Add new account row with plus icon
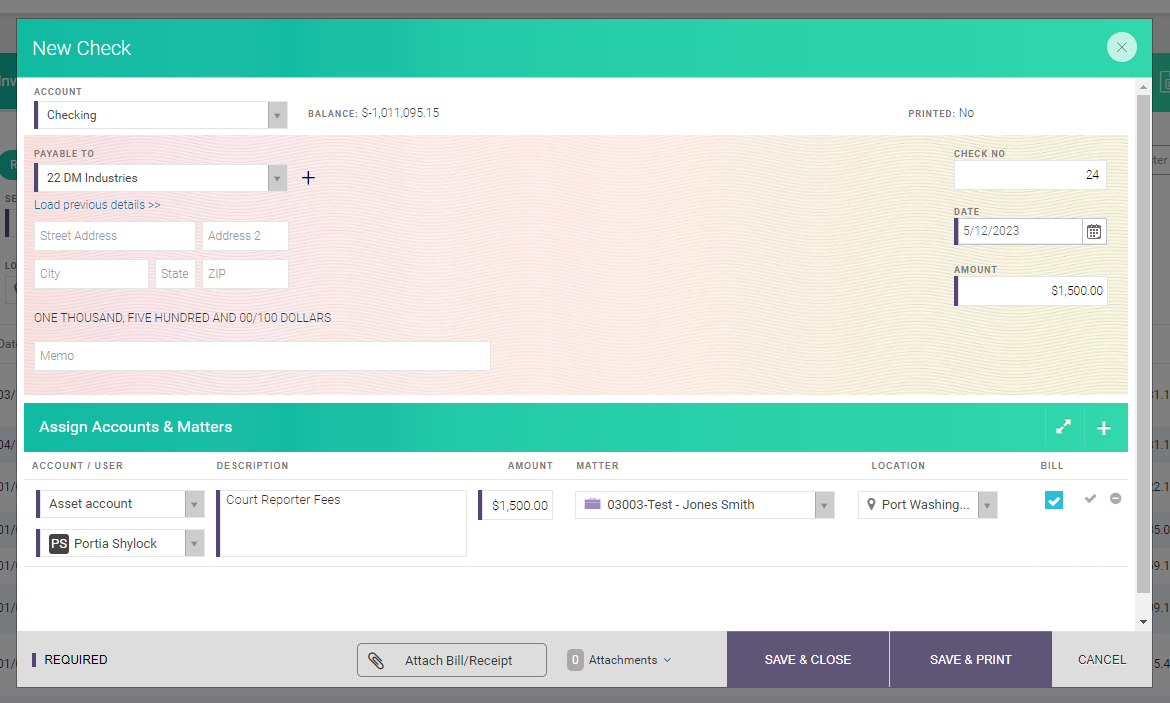 (1104, 428)
